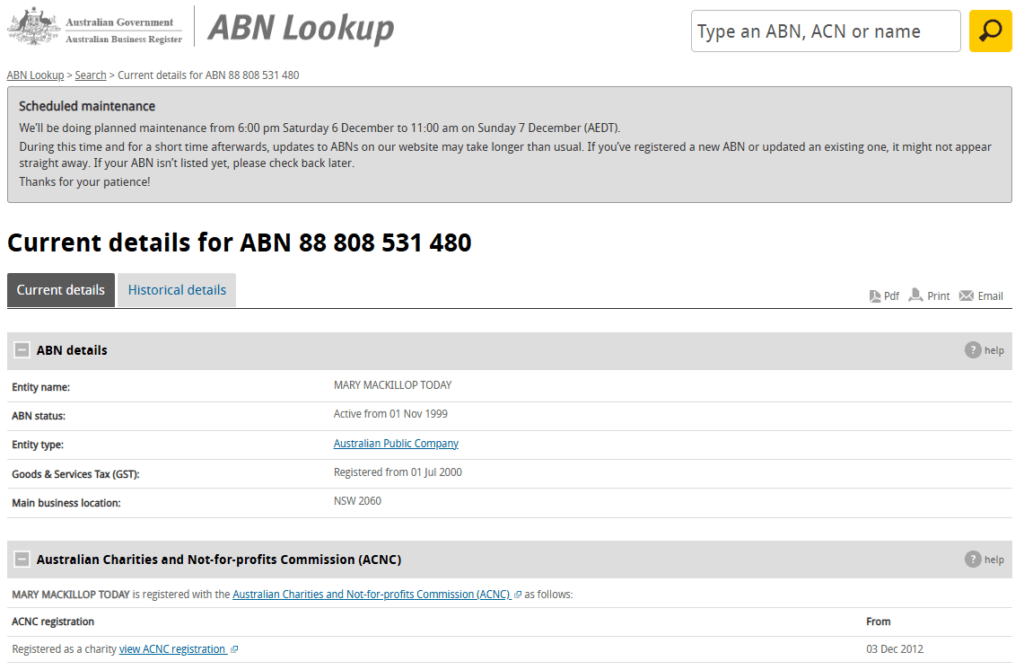Collapse the ACNC section
This screenshot has height=670, width=1024.
[21, 559]
